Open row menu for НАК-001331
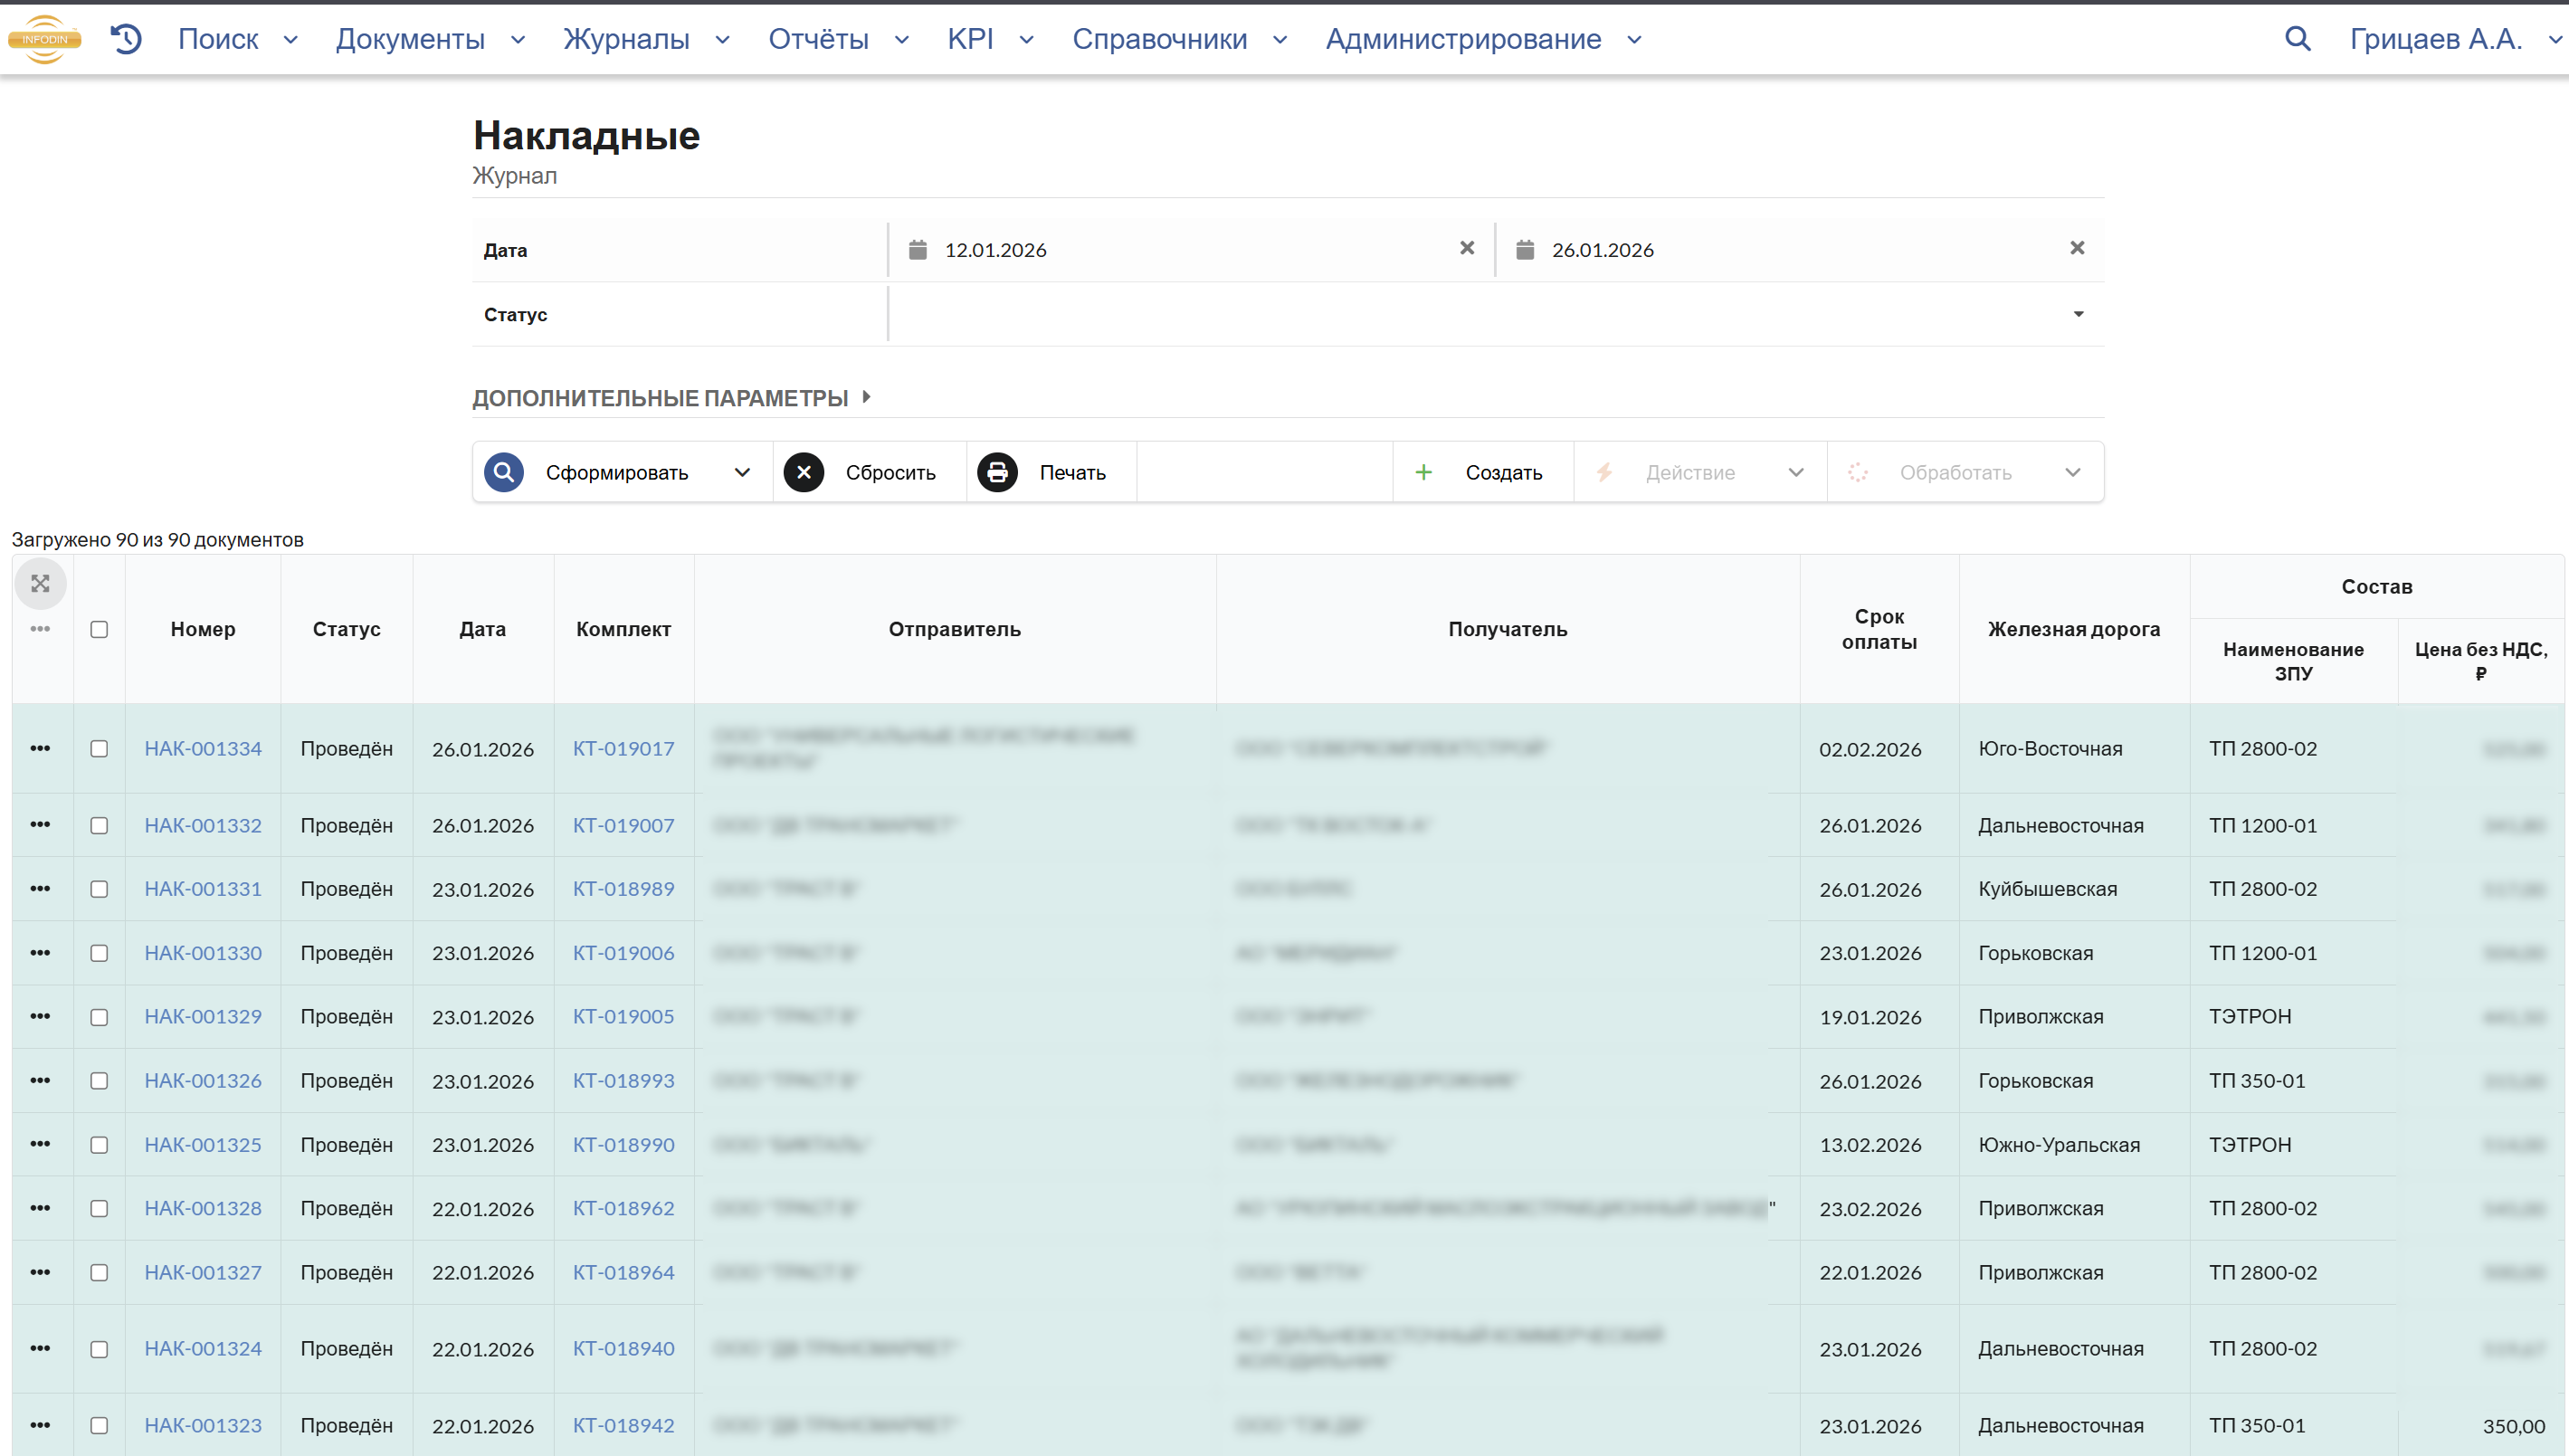2569x1456 pixels. [x=40, y=888]
